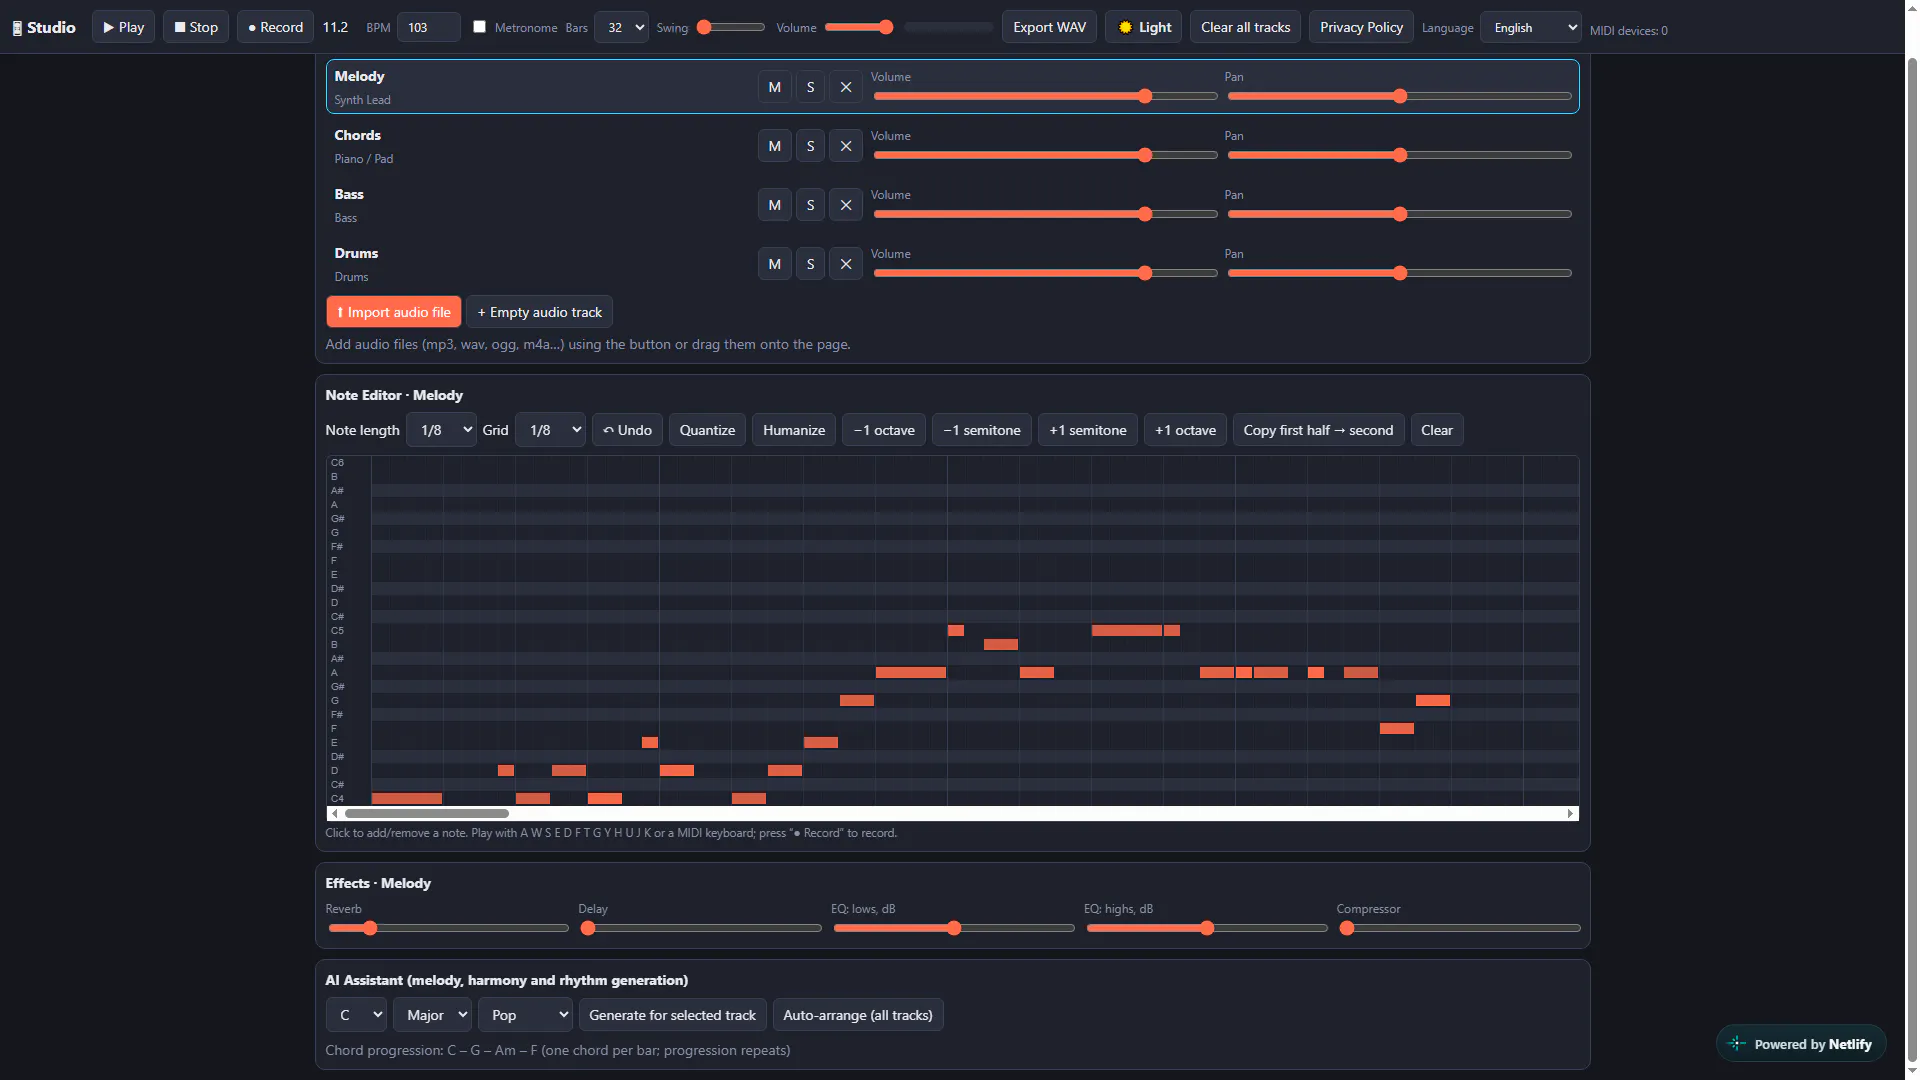The image size is (1920, 1080).
Task: Solo the Melody track
Action: (x=810, y=87)
